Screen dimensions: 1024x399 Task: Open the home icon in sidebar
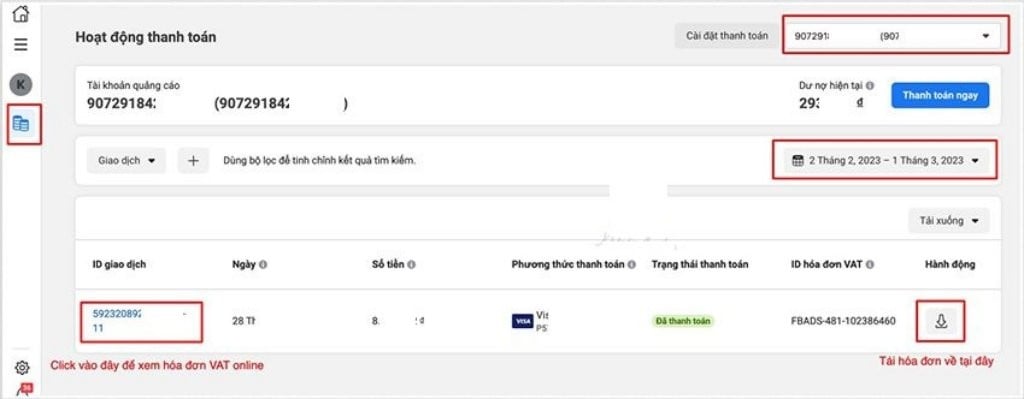click(x=21, y=14)
